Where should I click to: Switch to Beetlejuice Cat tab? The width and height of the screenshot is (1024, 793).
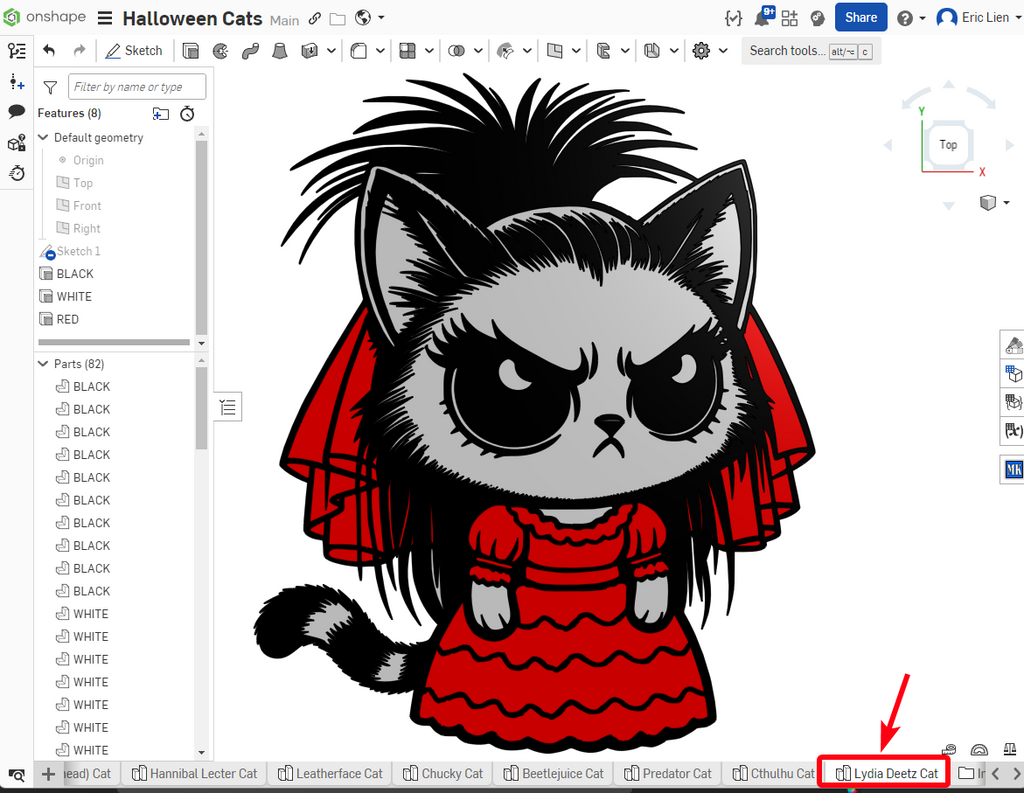click(x=554, y=773)
